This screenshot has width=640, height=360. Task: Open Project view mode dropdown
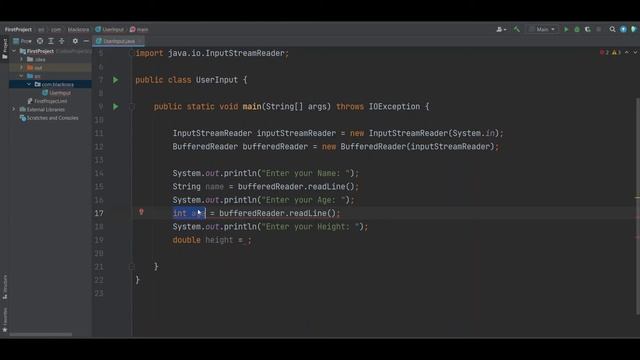tap(22, 41)
